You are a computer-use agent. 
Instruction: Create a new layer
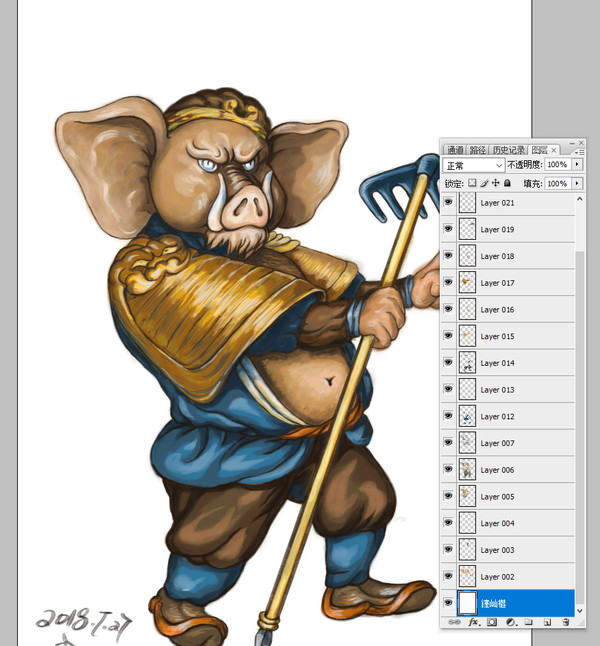tap(548, 622)
